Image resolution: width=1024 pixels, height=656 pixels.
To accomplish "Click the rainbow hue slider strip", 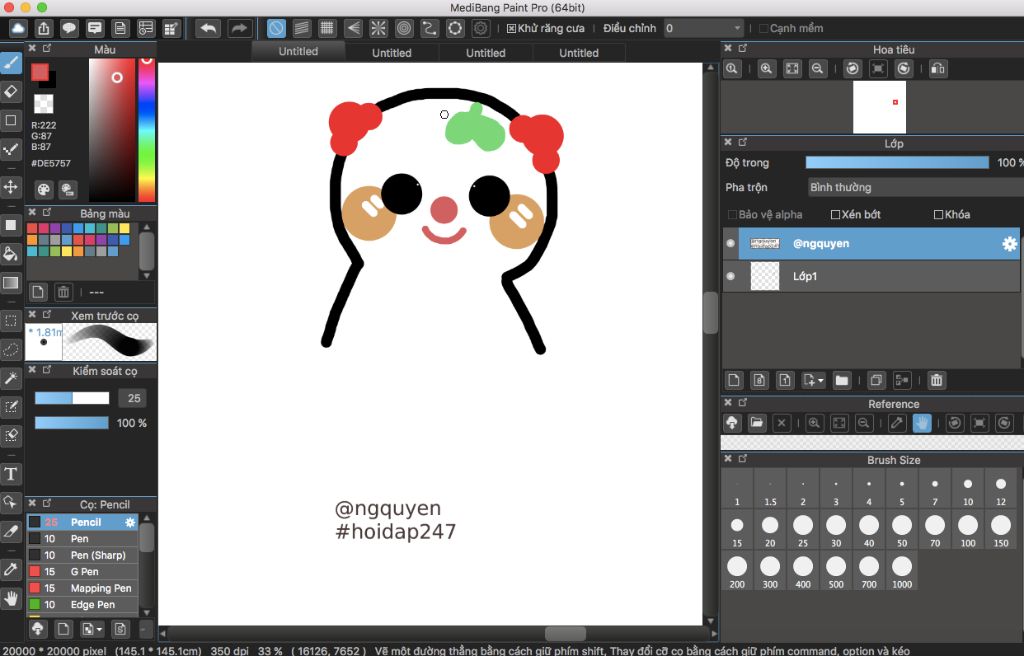I will click(146, 130).
